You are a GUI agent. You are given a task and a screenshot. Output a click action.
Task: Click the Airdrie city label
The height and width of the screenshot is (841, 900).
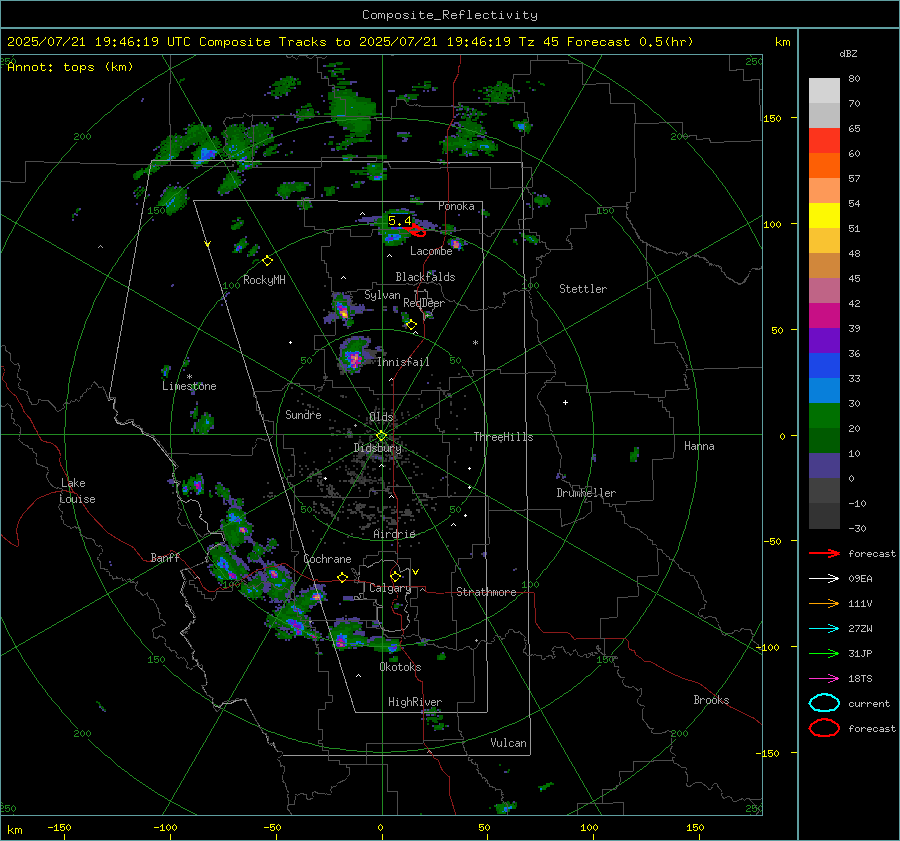[x=394, y=534]
